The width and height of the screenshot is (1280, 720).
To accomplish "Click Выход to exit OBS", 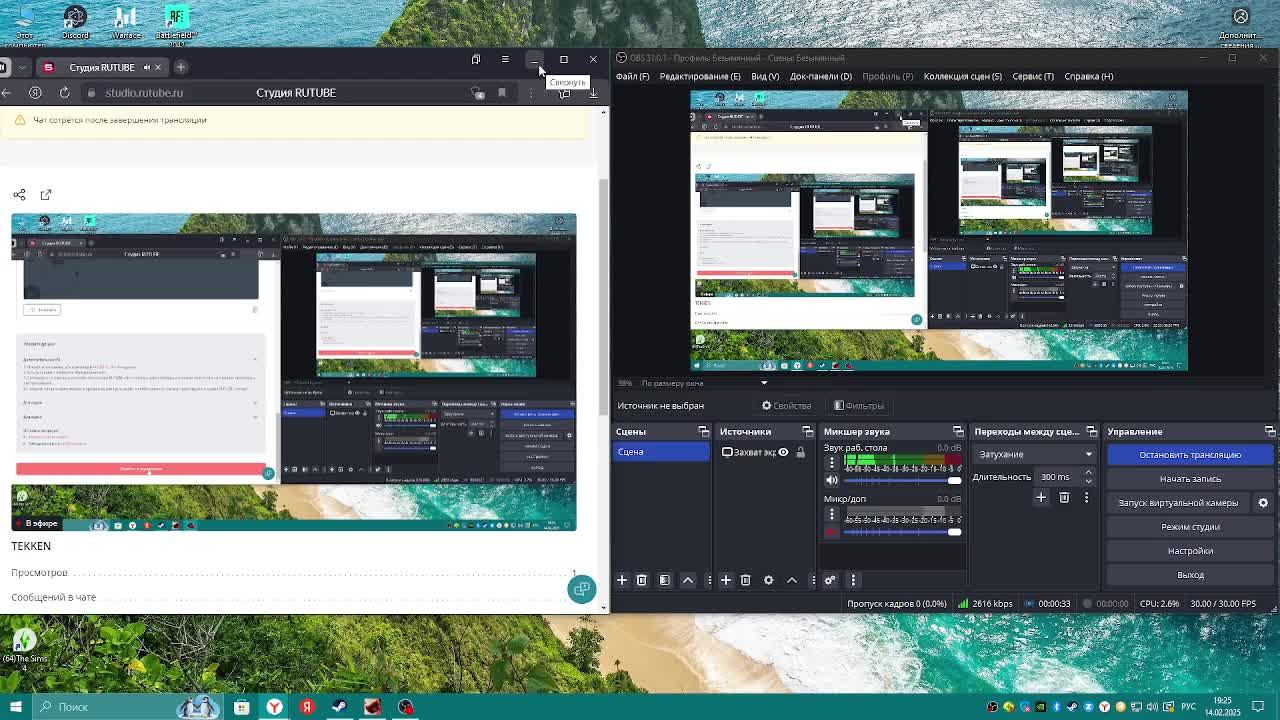I will tap(1190, 575).
